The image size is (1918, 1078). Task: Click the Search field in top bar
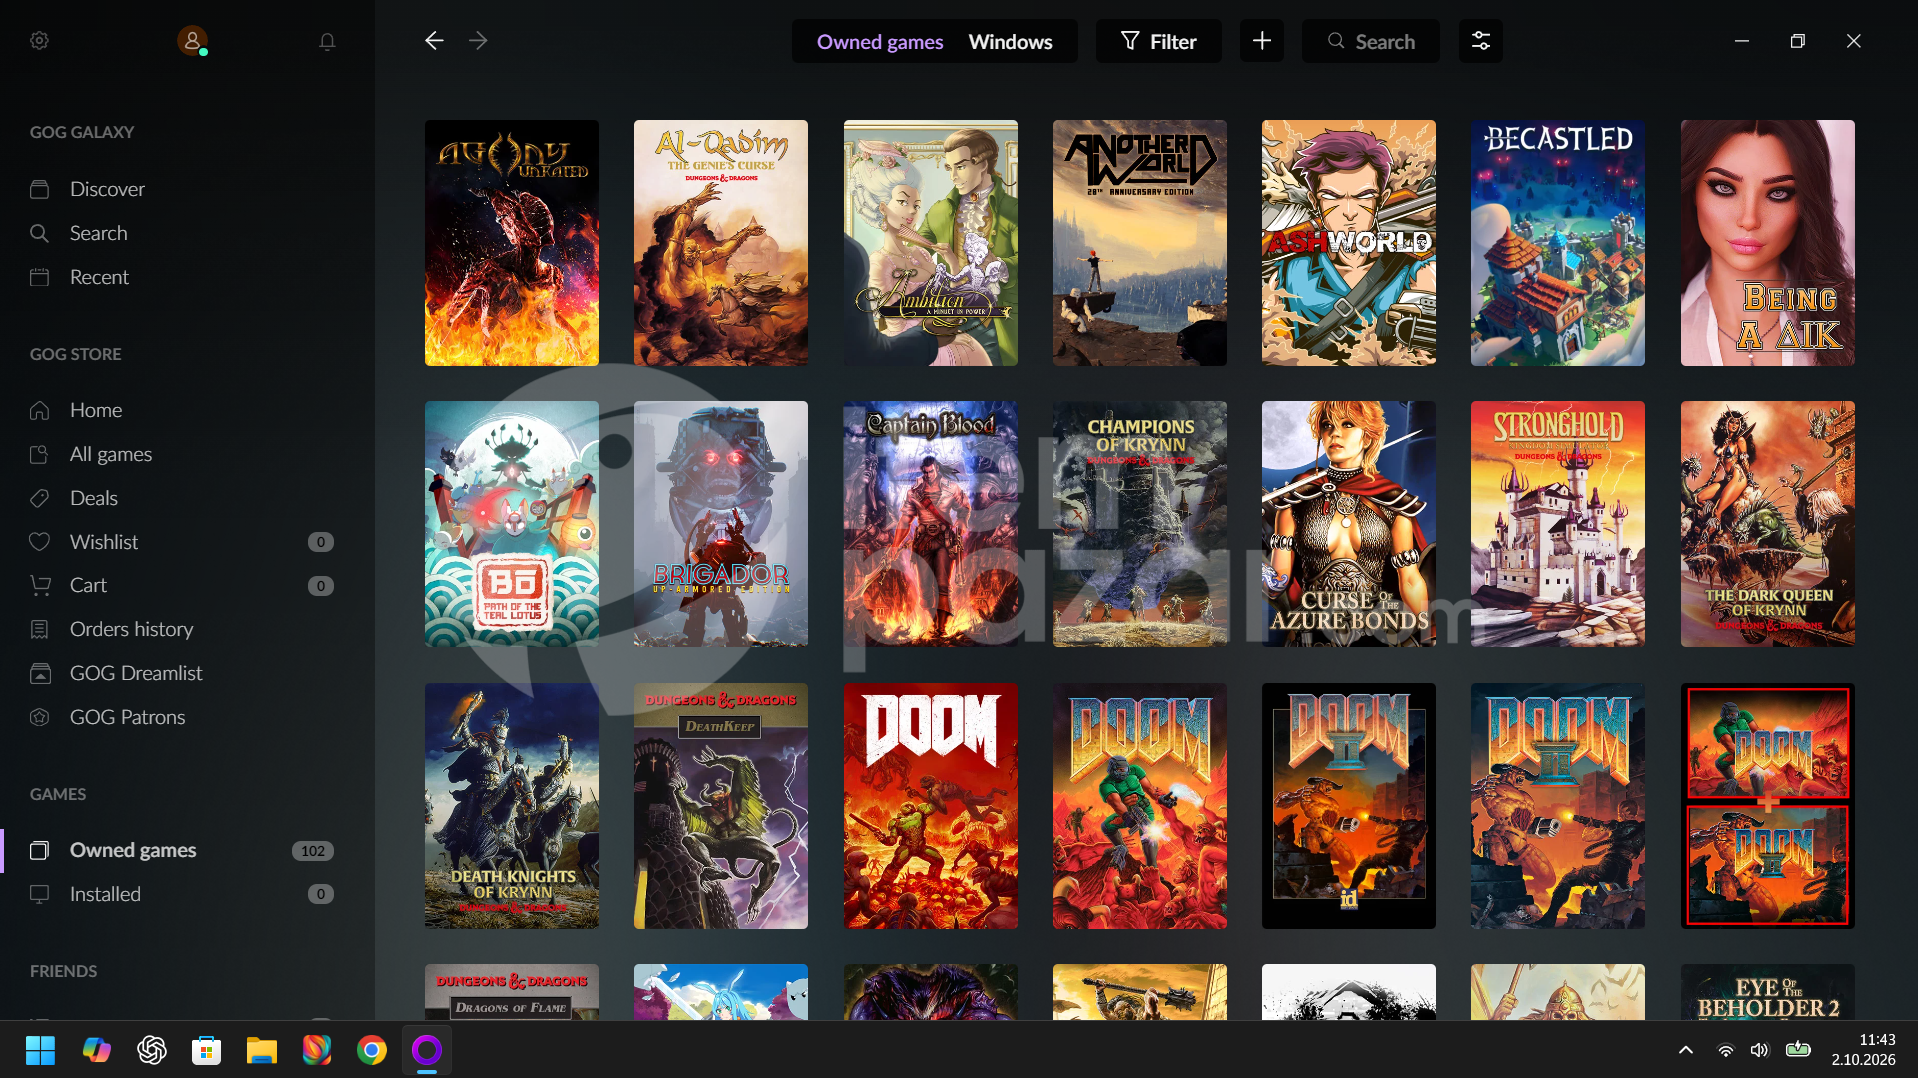click(x=1371, y=41)
